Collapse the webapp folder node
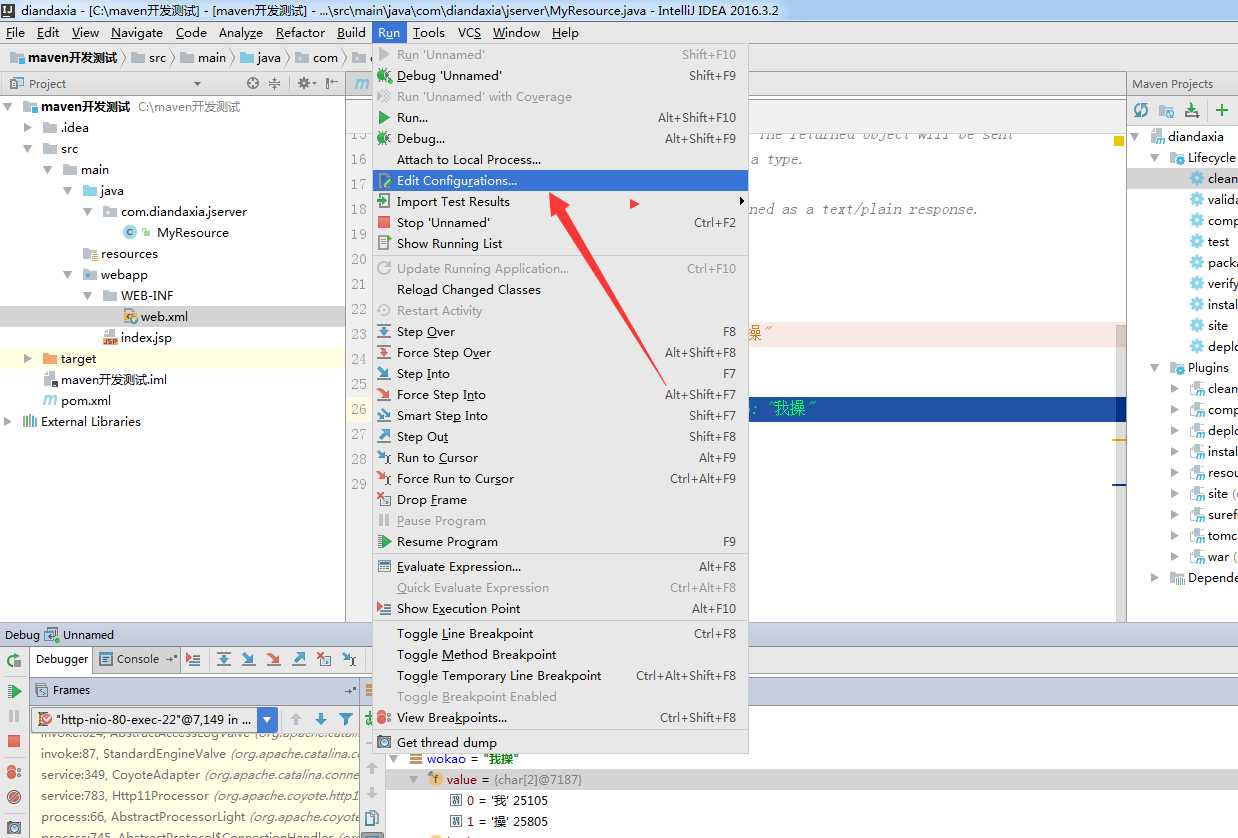 (67, 275)
